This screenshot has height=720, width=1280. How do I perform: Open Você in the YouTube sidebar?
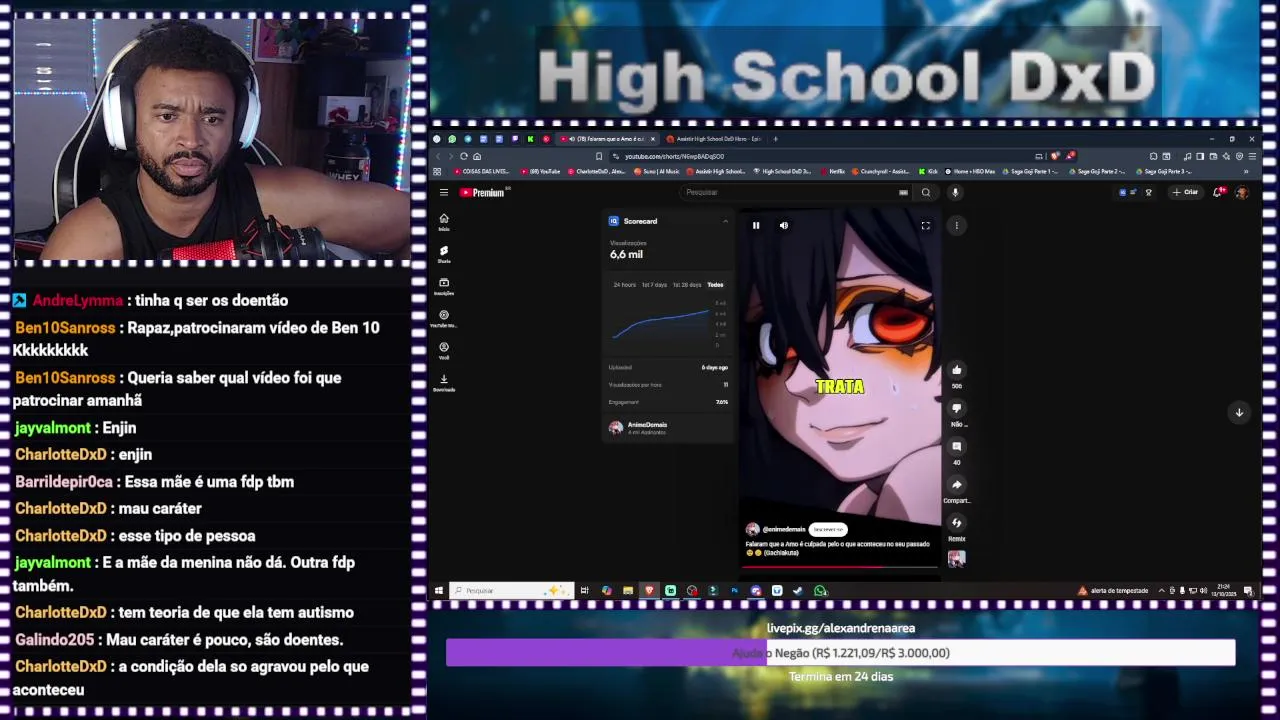pos(444,350)
